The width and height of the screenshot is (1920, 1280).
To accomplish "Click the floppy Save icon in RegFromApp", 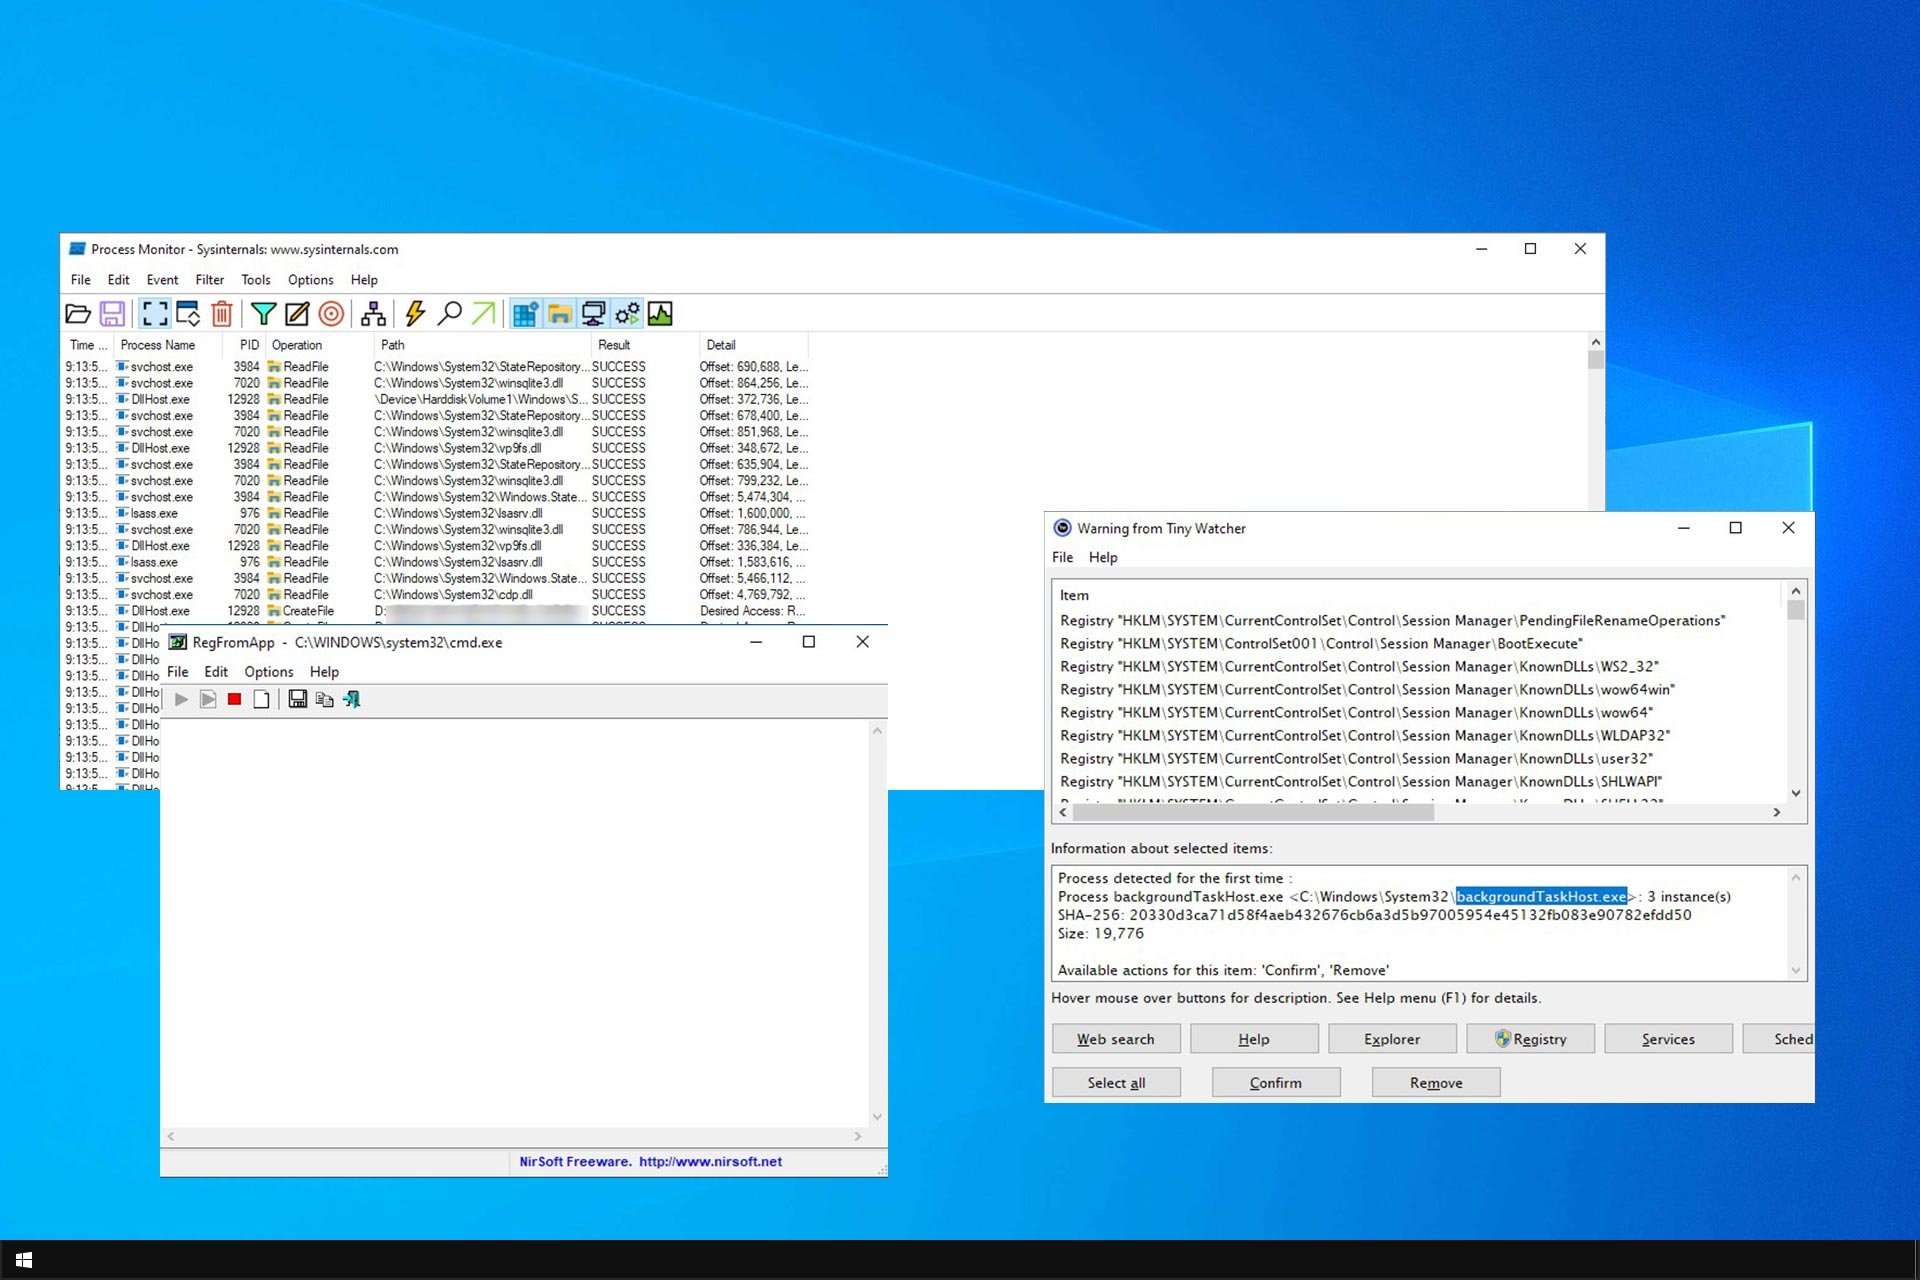I will [x=297, y=699].
